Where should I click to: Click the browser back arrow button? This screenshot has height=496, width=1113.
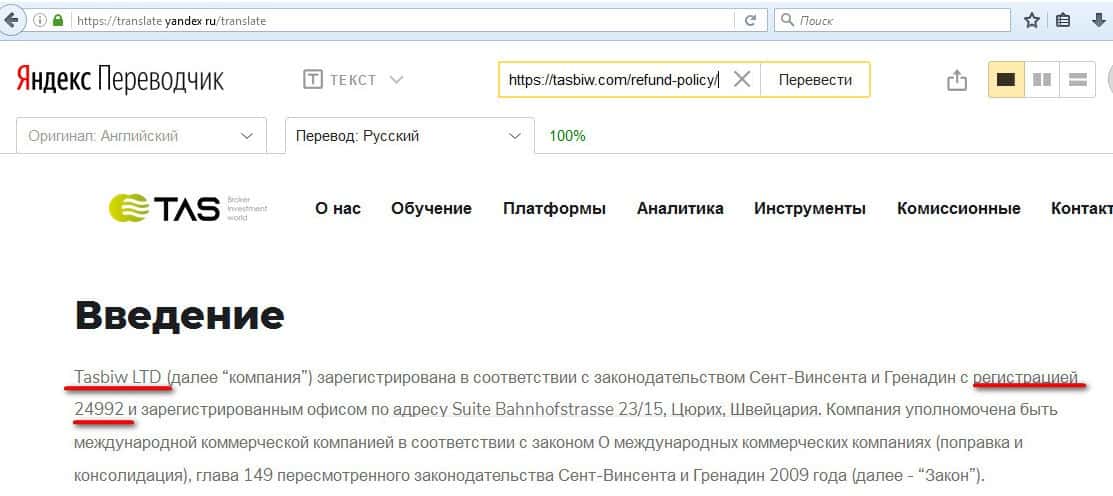point(13,20)
